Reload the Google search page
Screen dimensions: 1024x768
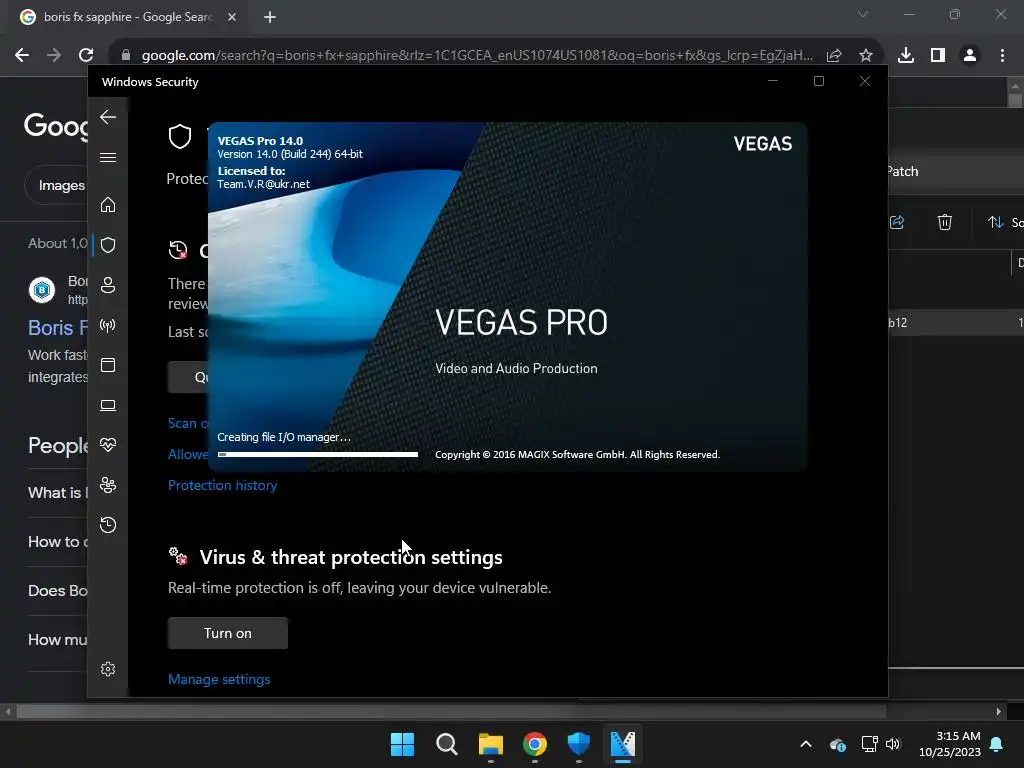click(86, 56)
